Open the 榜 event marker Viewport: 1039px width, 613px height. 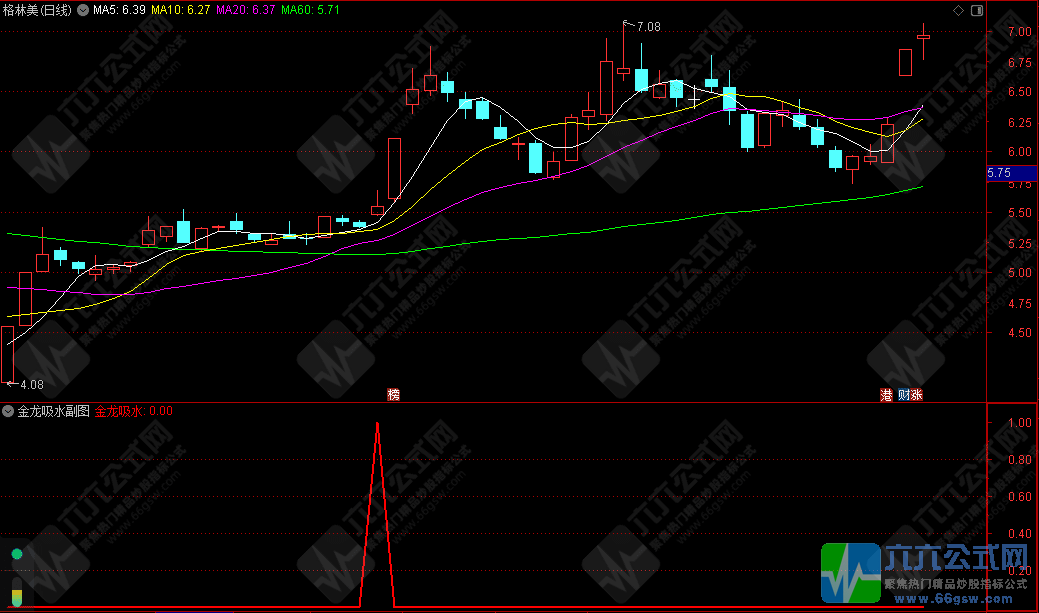click(x=394, y=395)
